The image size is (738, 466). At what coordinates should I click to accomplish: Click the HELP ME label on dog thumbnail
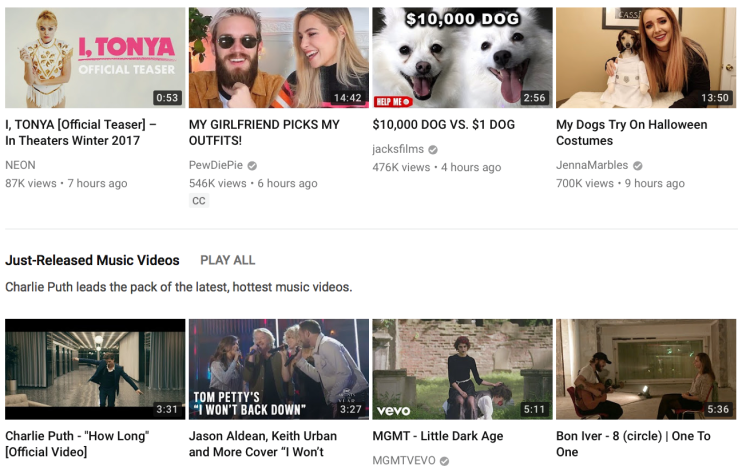point(393,102)
